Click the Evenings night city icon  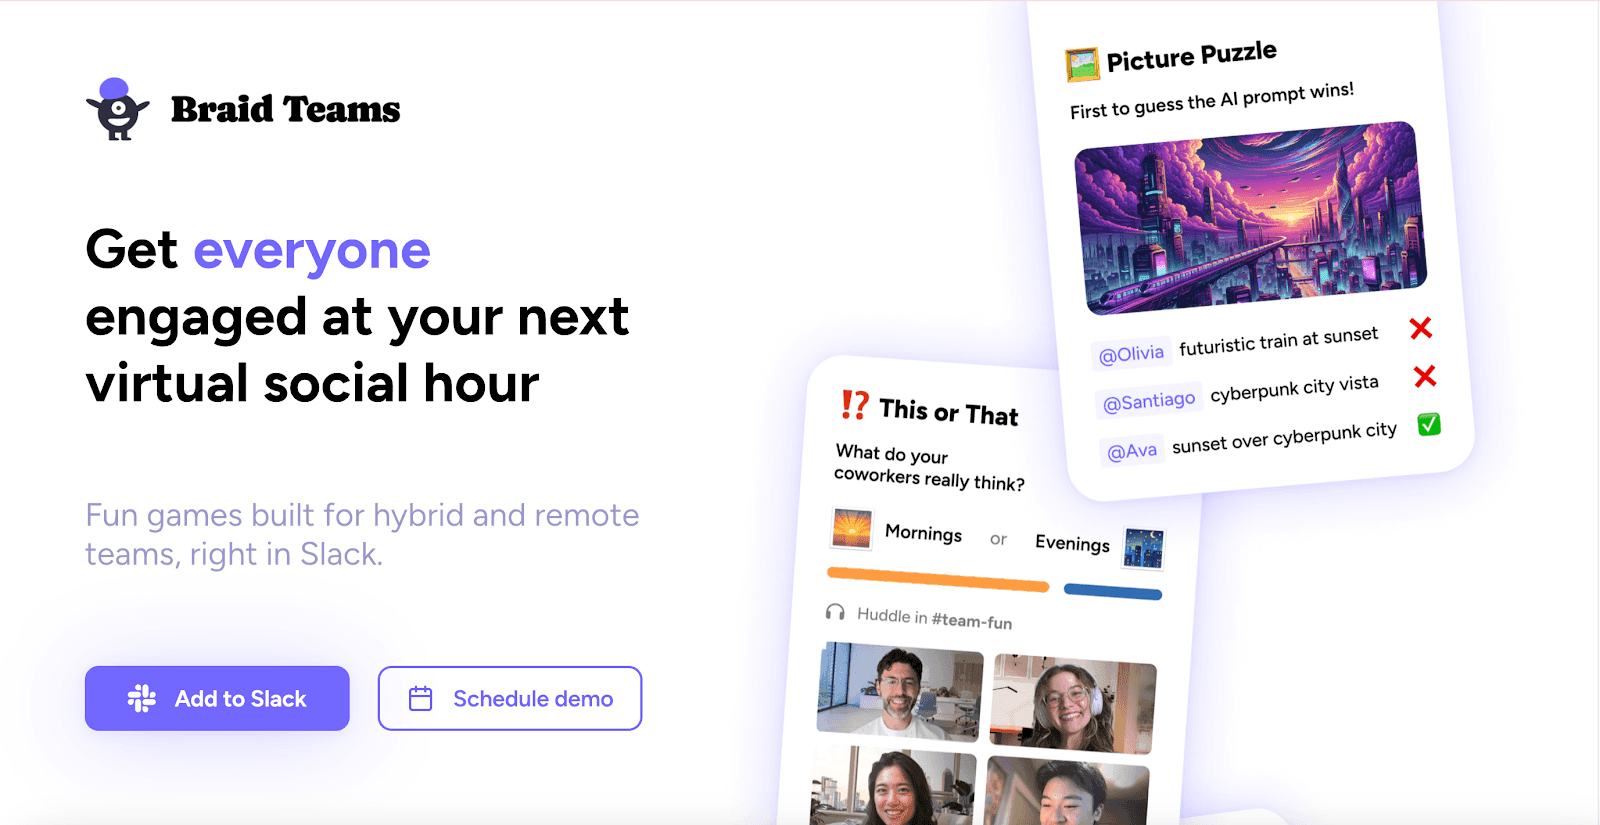pos(1144,548)
